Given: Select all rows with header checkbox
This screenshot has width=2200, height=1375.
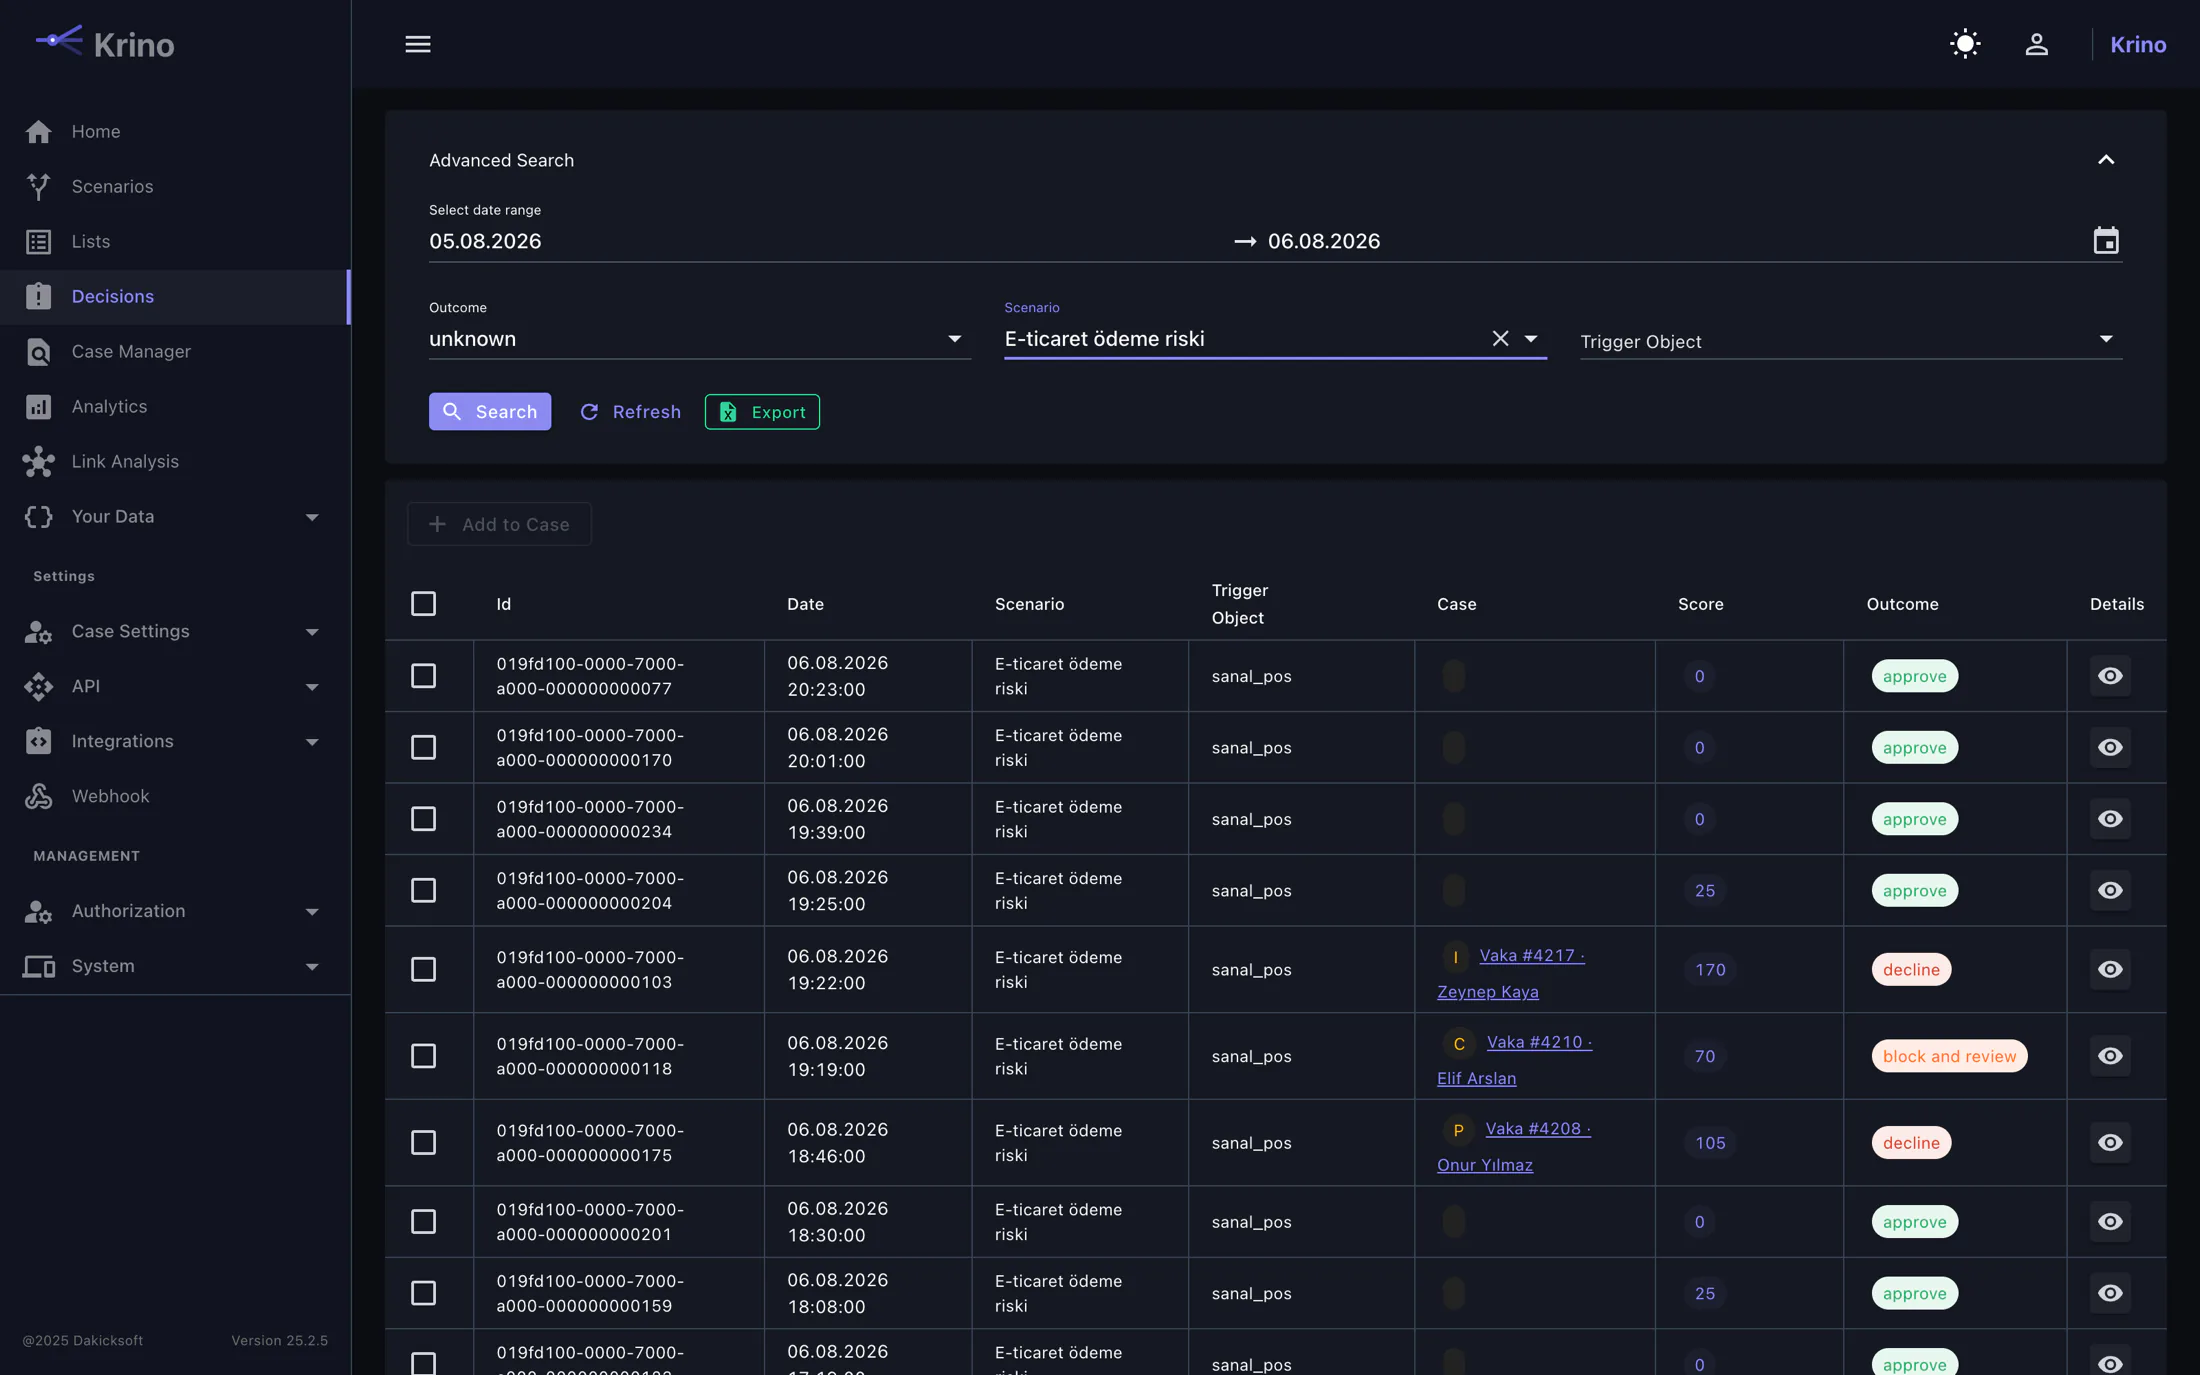Looking at the screenshot, I should (424, 604).
